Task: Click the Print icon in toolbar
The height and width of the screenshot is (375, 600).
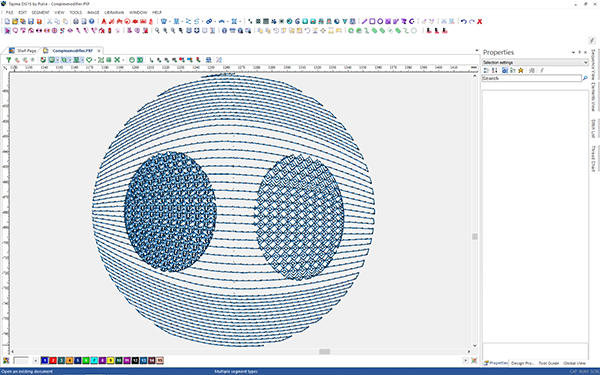Action: pos(76,21)
